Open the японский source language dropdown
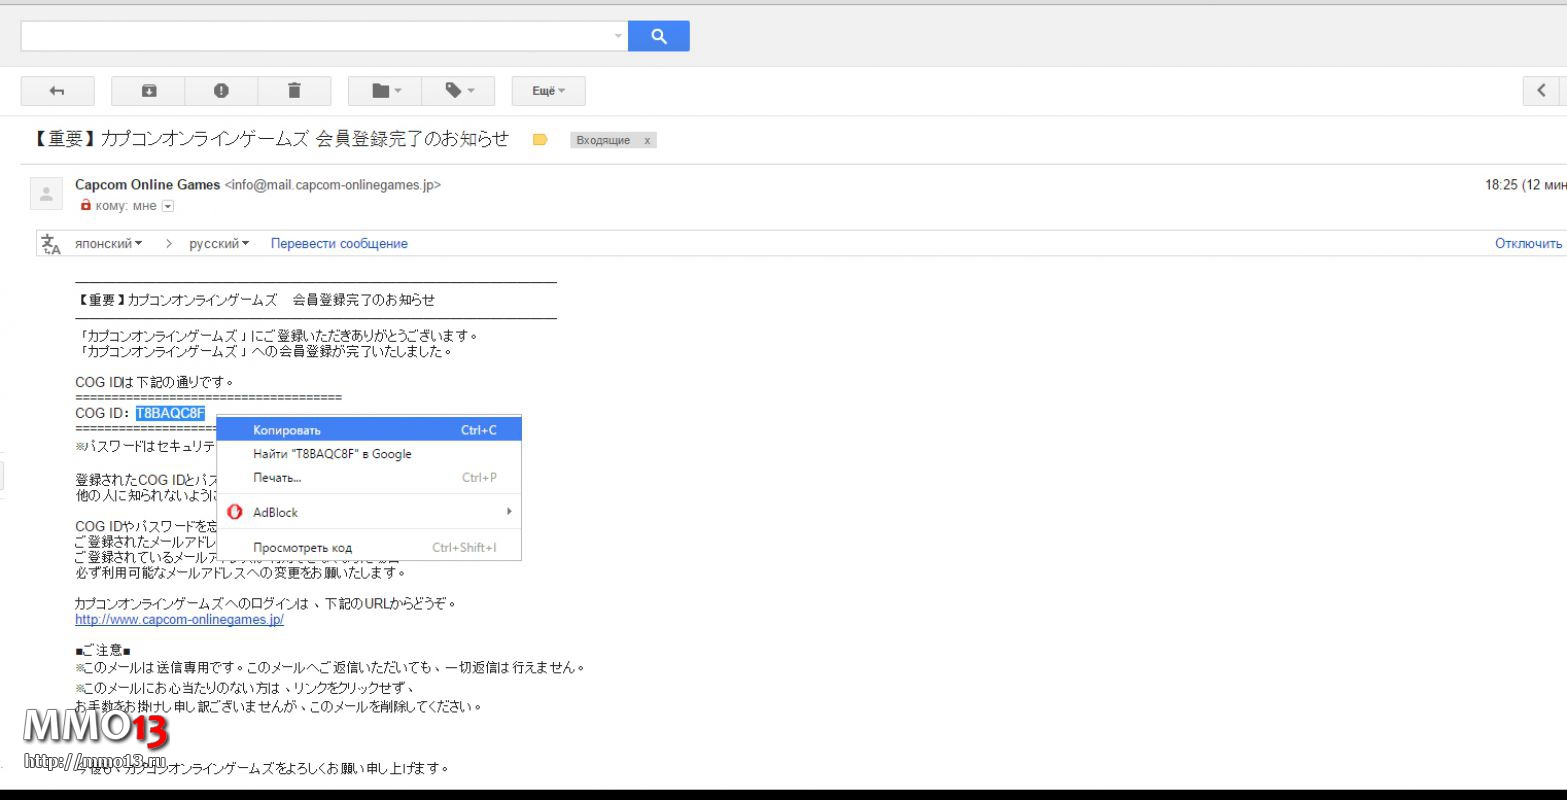Screen dimensions: 1567x800 [108, 244]
